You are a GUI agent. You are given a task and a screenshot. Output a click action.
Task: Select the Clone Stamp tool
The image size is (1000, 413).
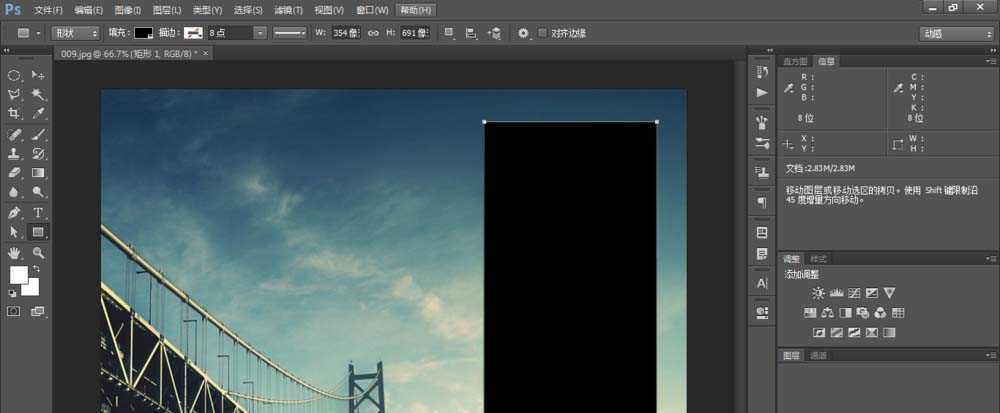point(15,153)
